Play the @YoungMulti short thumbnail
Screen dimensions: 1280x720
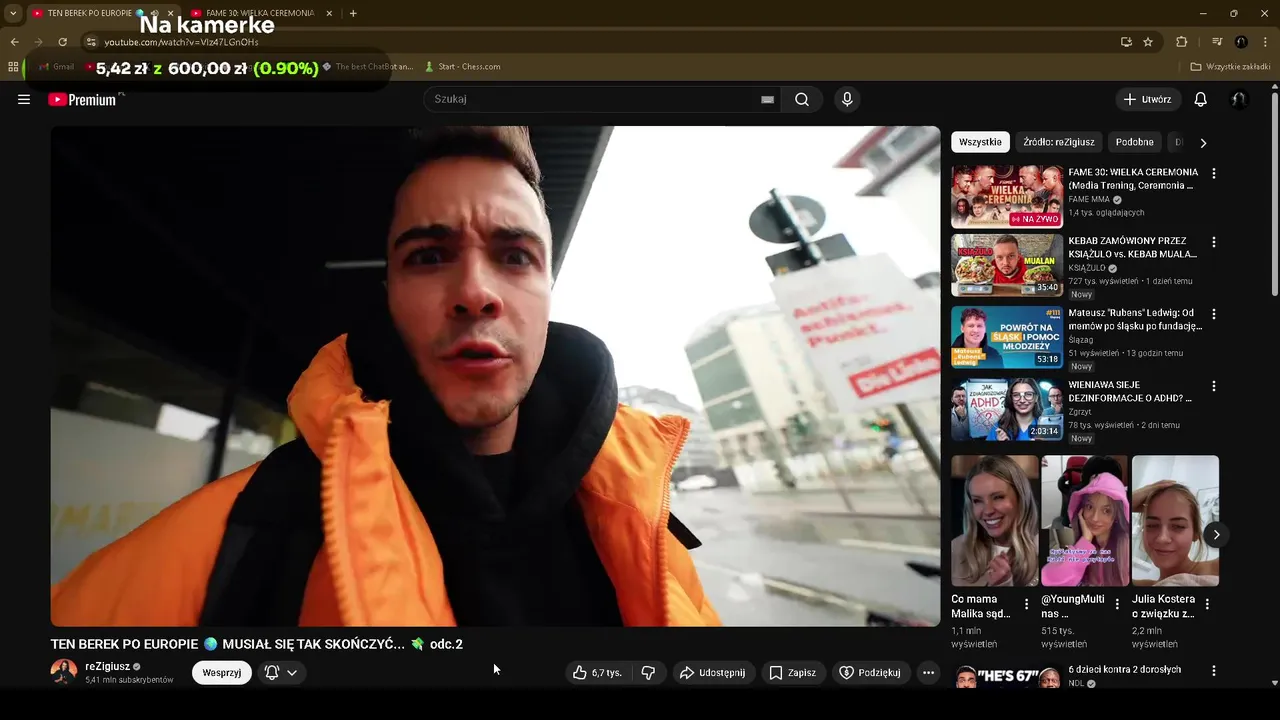[1085, 521]
